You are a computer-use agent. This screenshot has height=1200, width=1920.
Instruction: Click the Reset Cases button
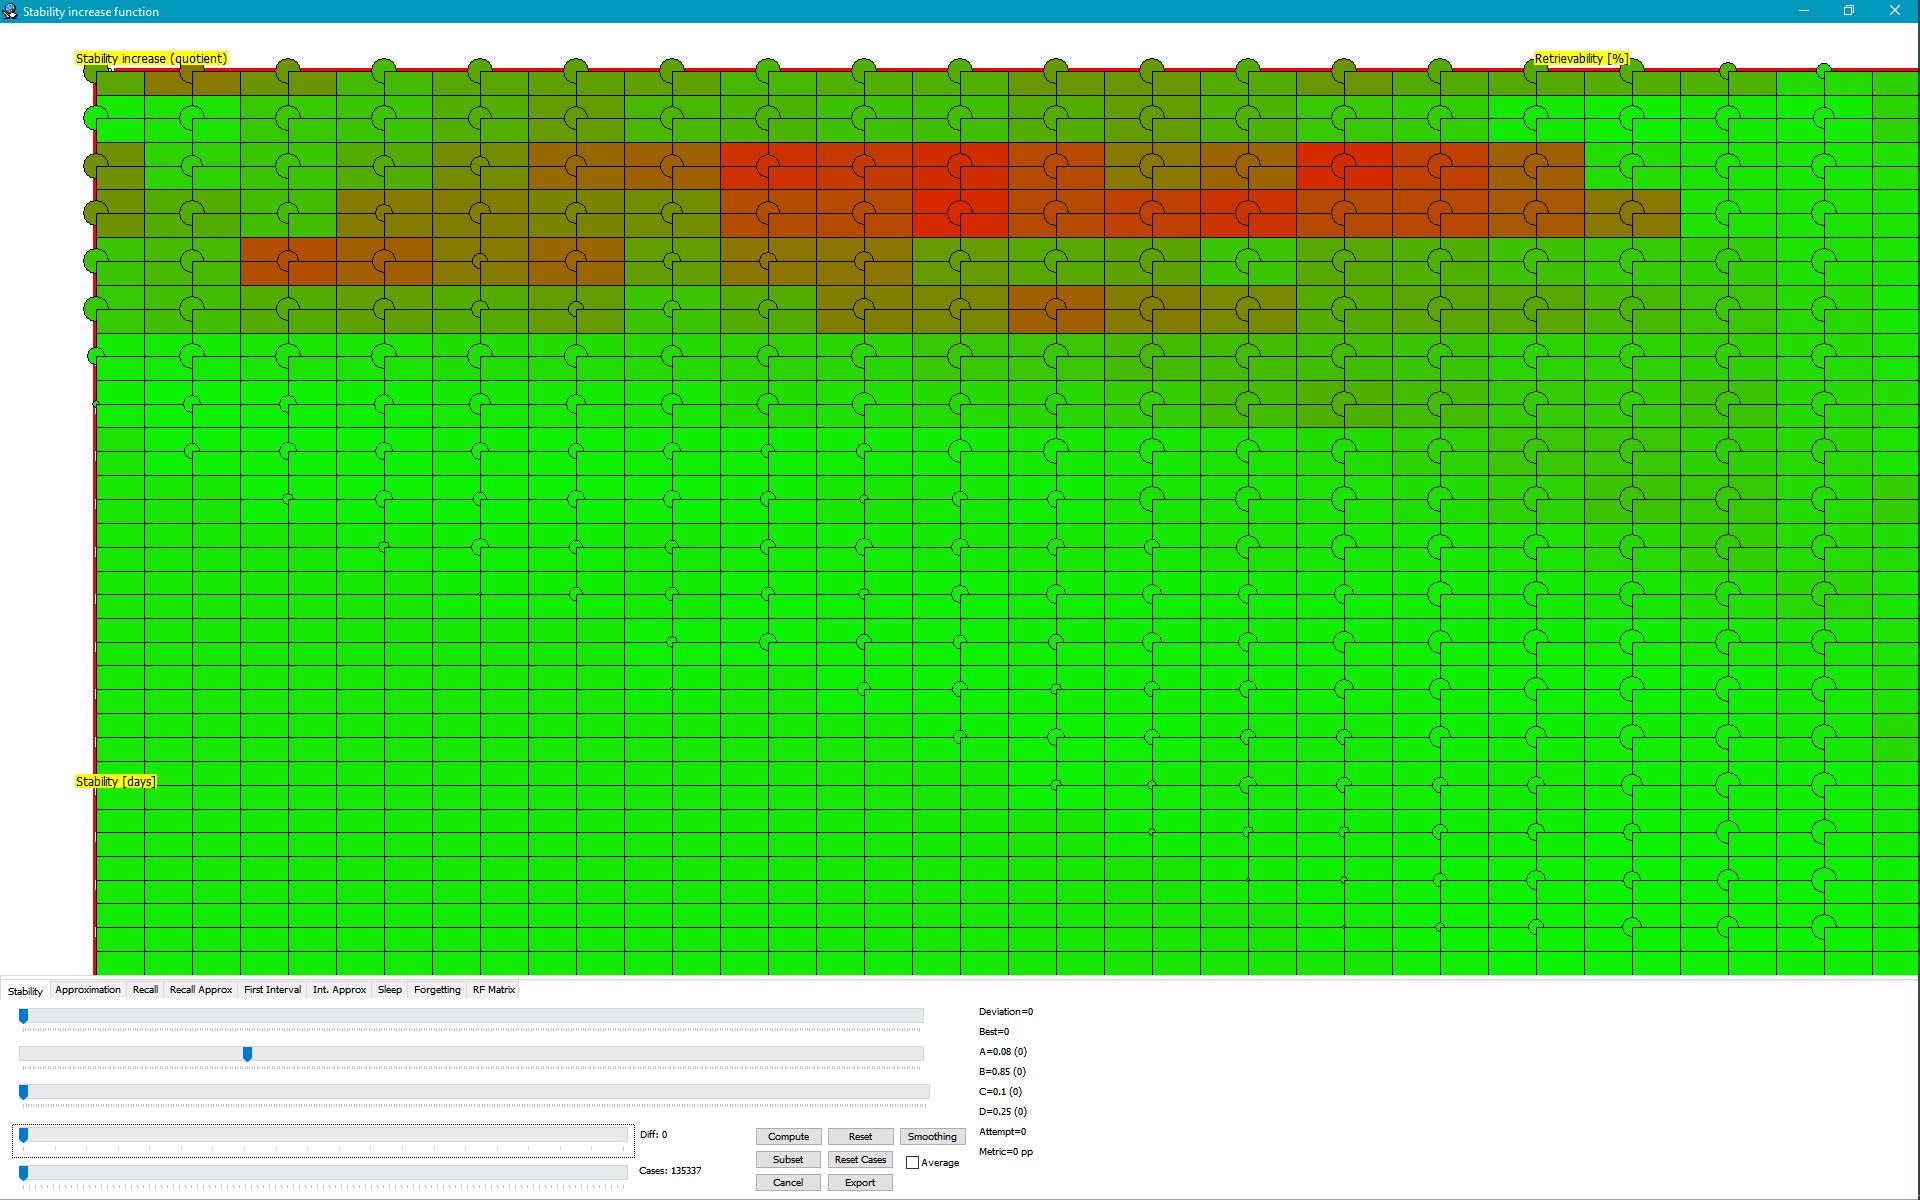coord(860,1159)
